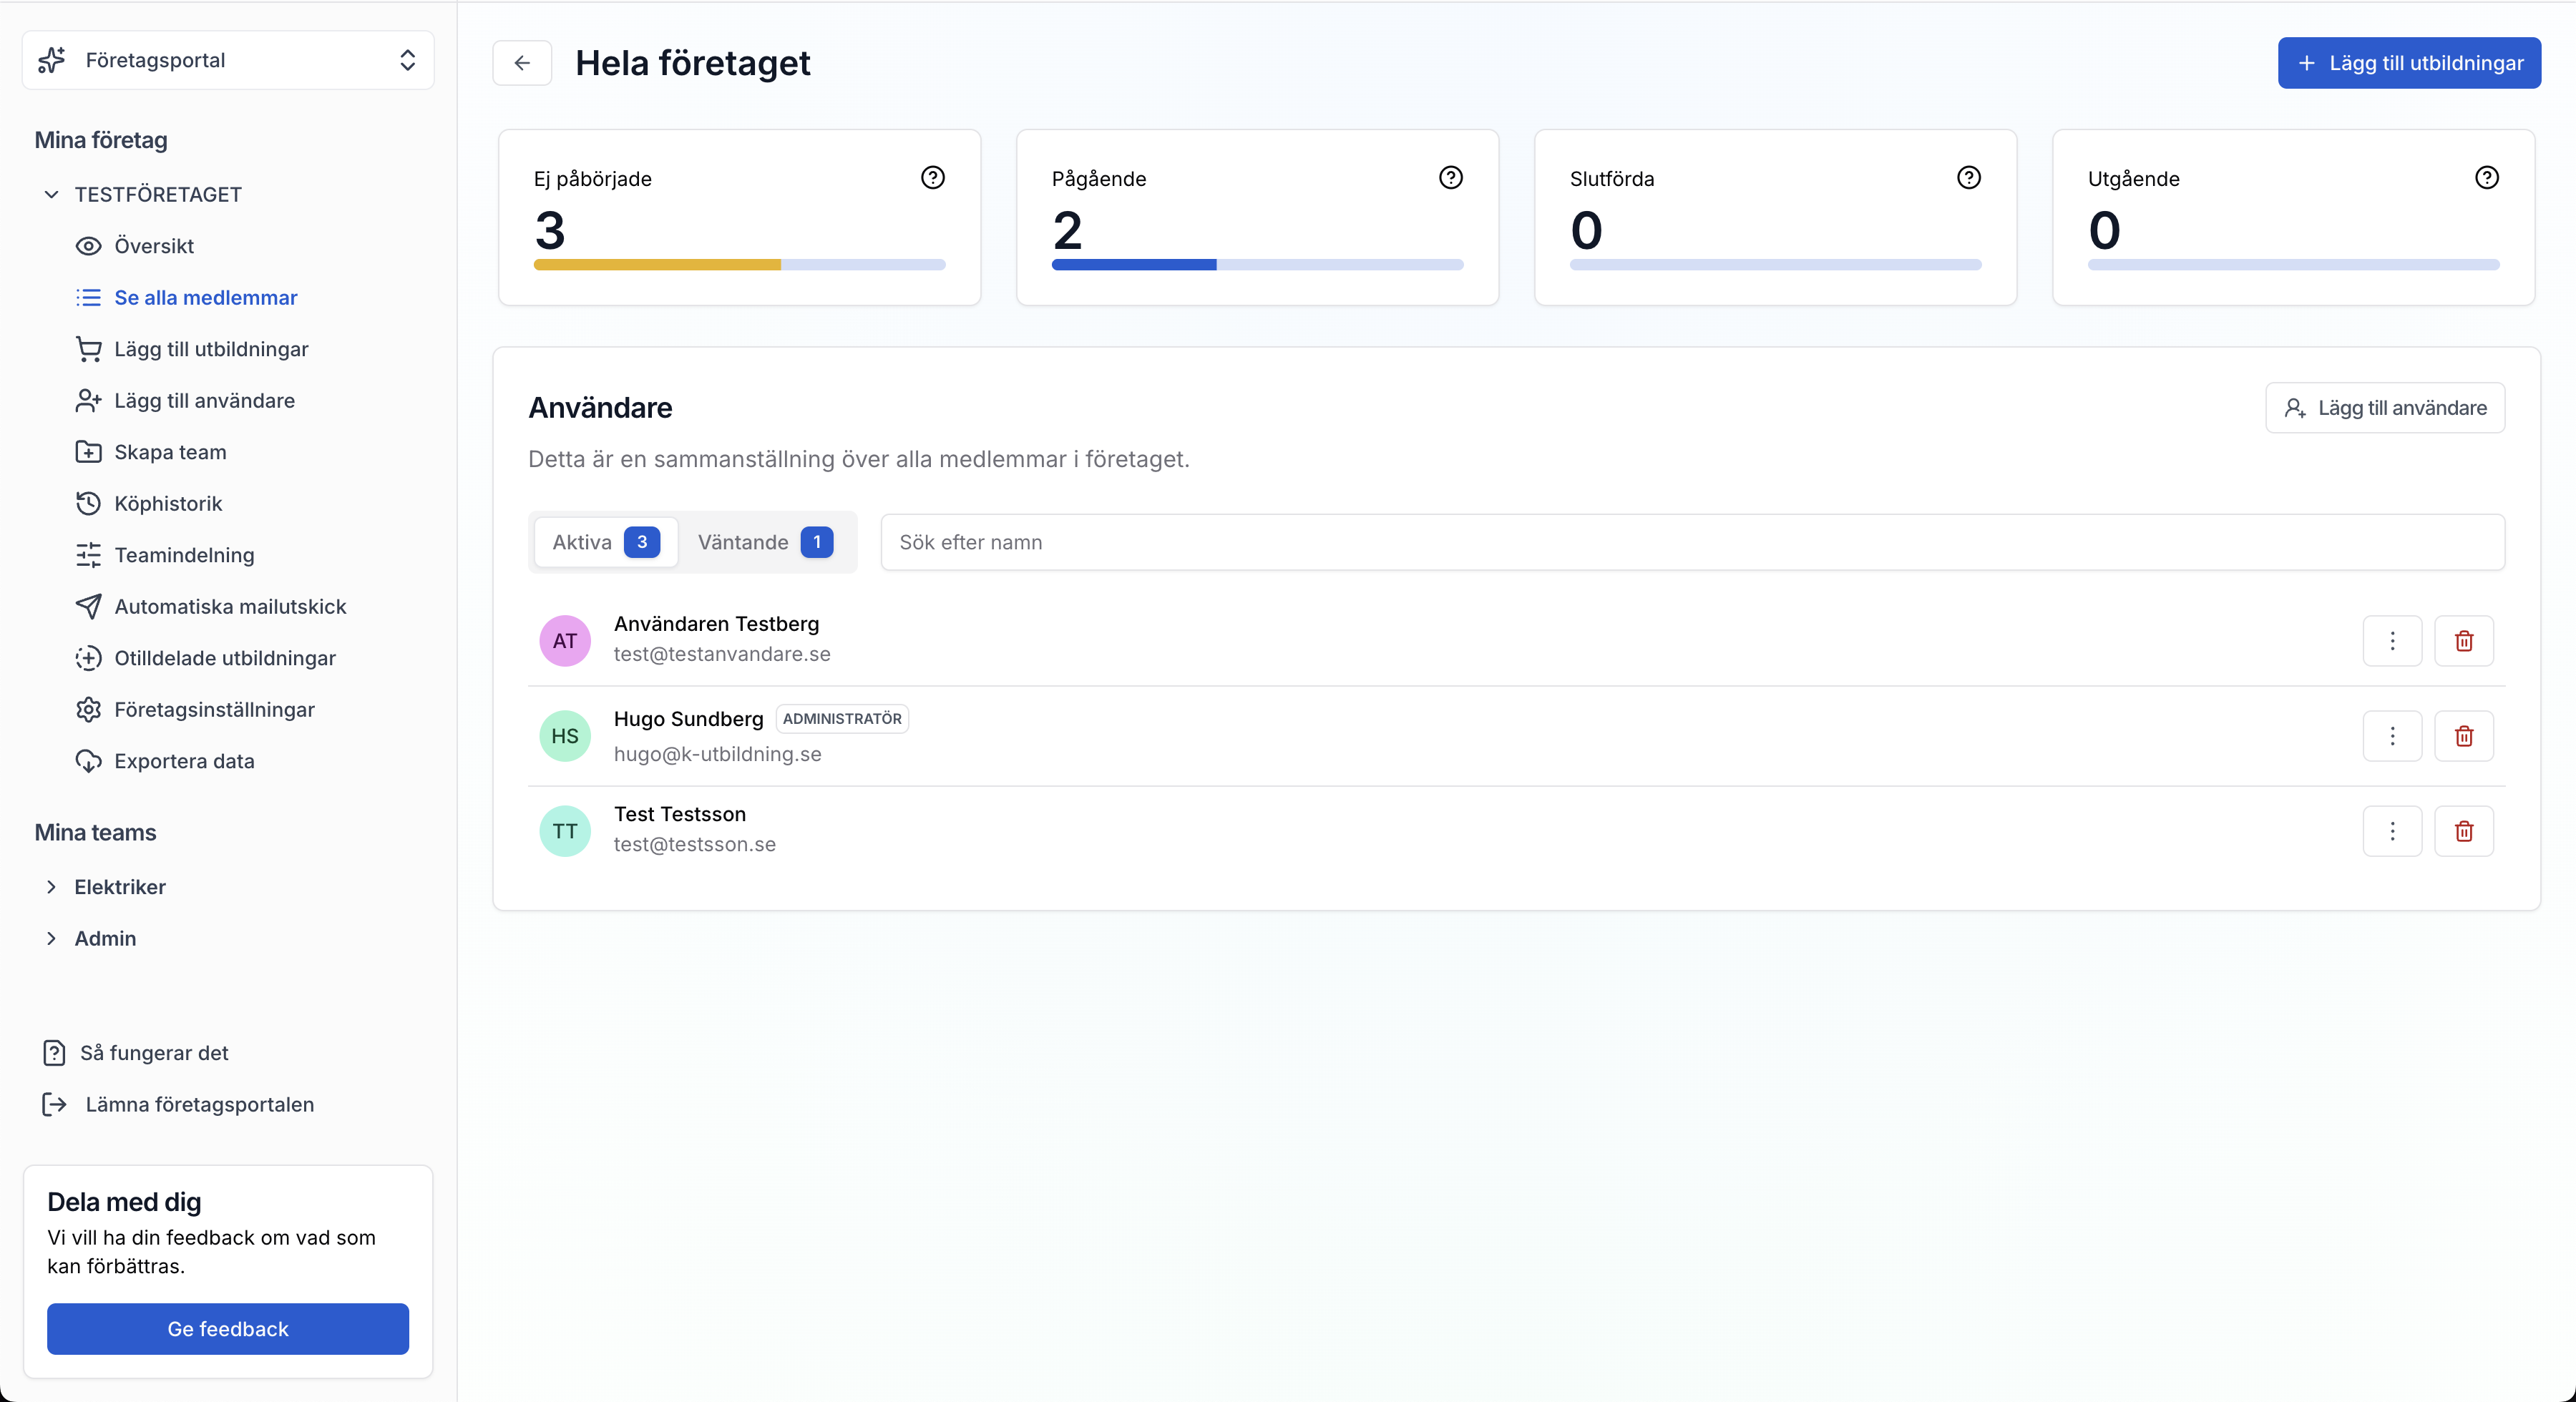Switch to the Väntande tab
Screen dimensions: 2576x1402
(x=764, y=542)
